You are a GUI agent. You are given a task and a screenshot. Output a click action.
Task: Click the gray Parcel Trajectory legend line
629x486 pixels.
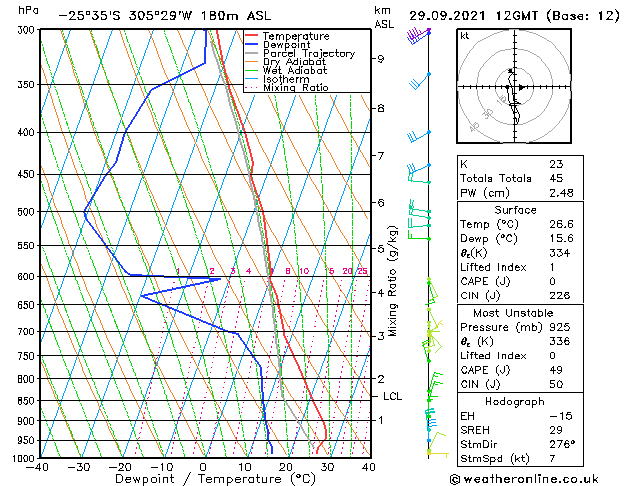coord(251,53)
